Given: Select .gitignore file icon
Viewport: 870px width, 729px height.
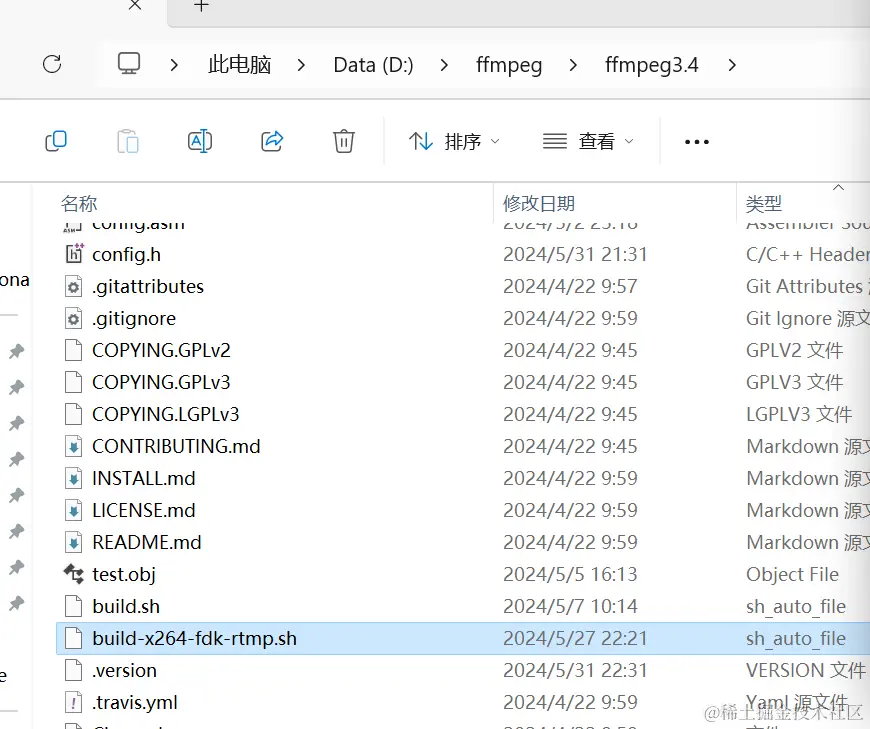Looking at the screenshot, I should click(x=74, y=318).
